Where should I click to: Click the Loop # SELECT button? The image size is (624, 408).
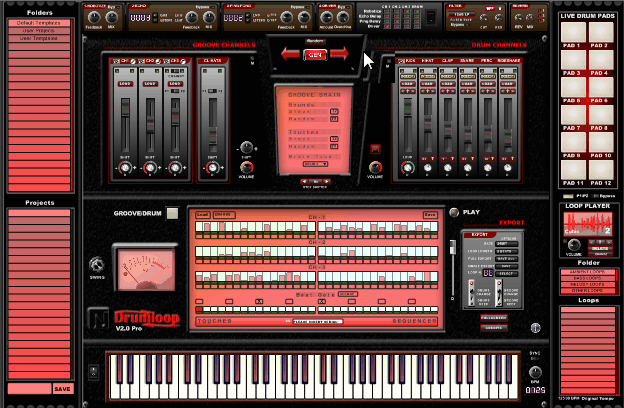506,273
